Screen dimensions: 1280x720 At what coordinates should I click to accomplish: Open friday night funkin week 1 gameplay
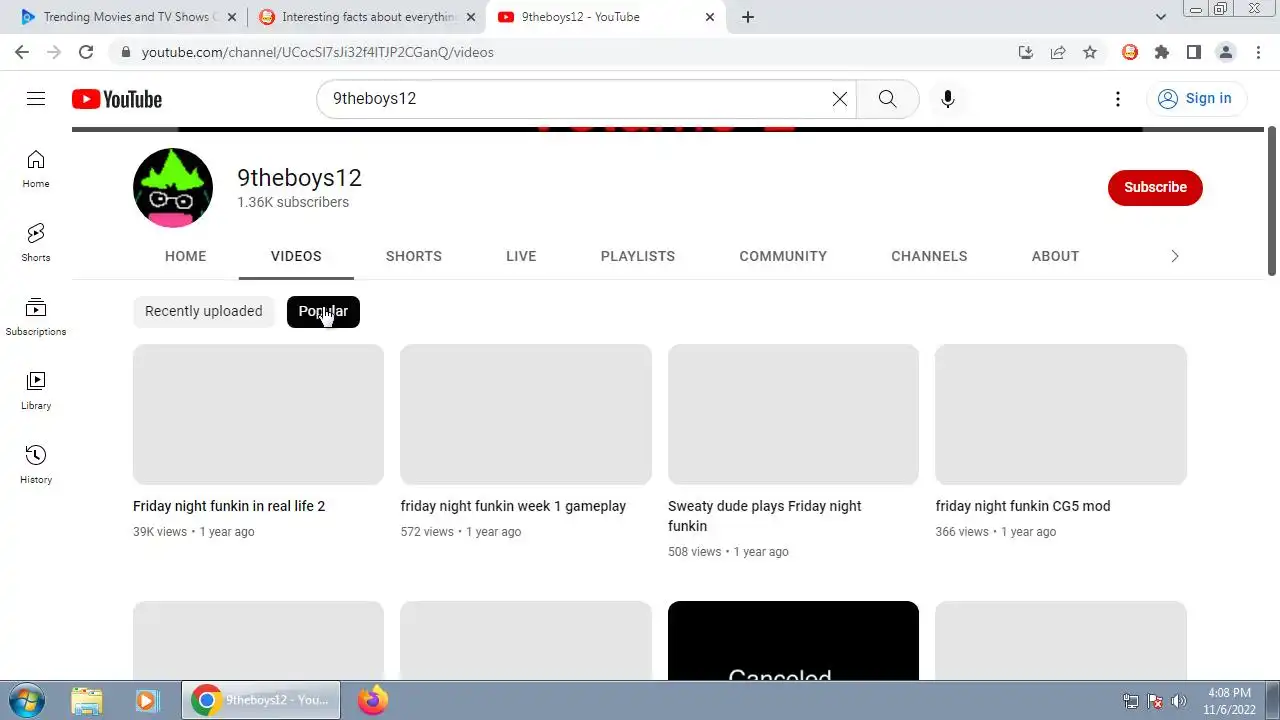[x=513, y=506]
